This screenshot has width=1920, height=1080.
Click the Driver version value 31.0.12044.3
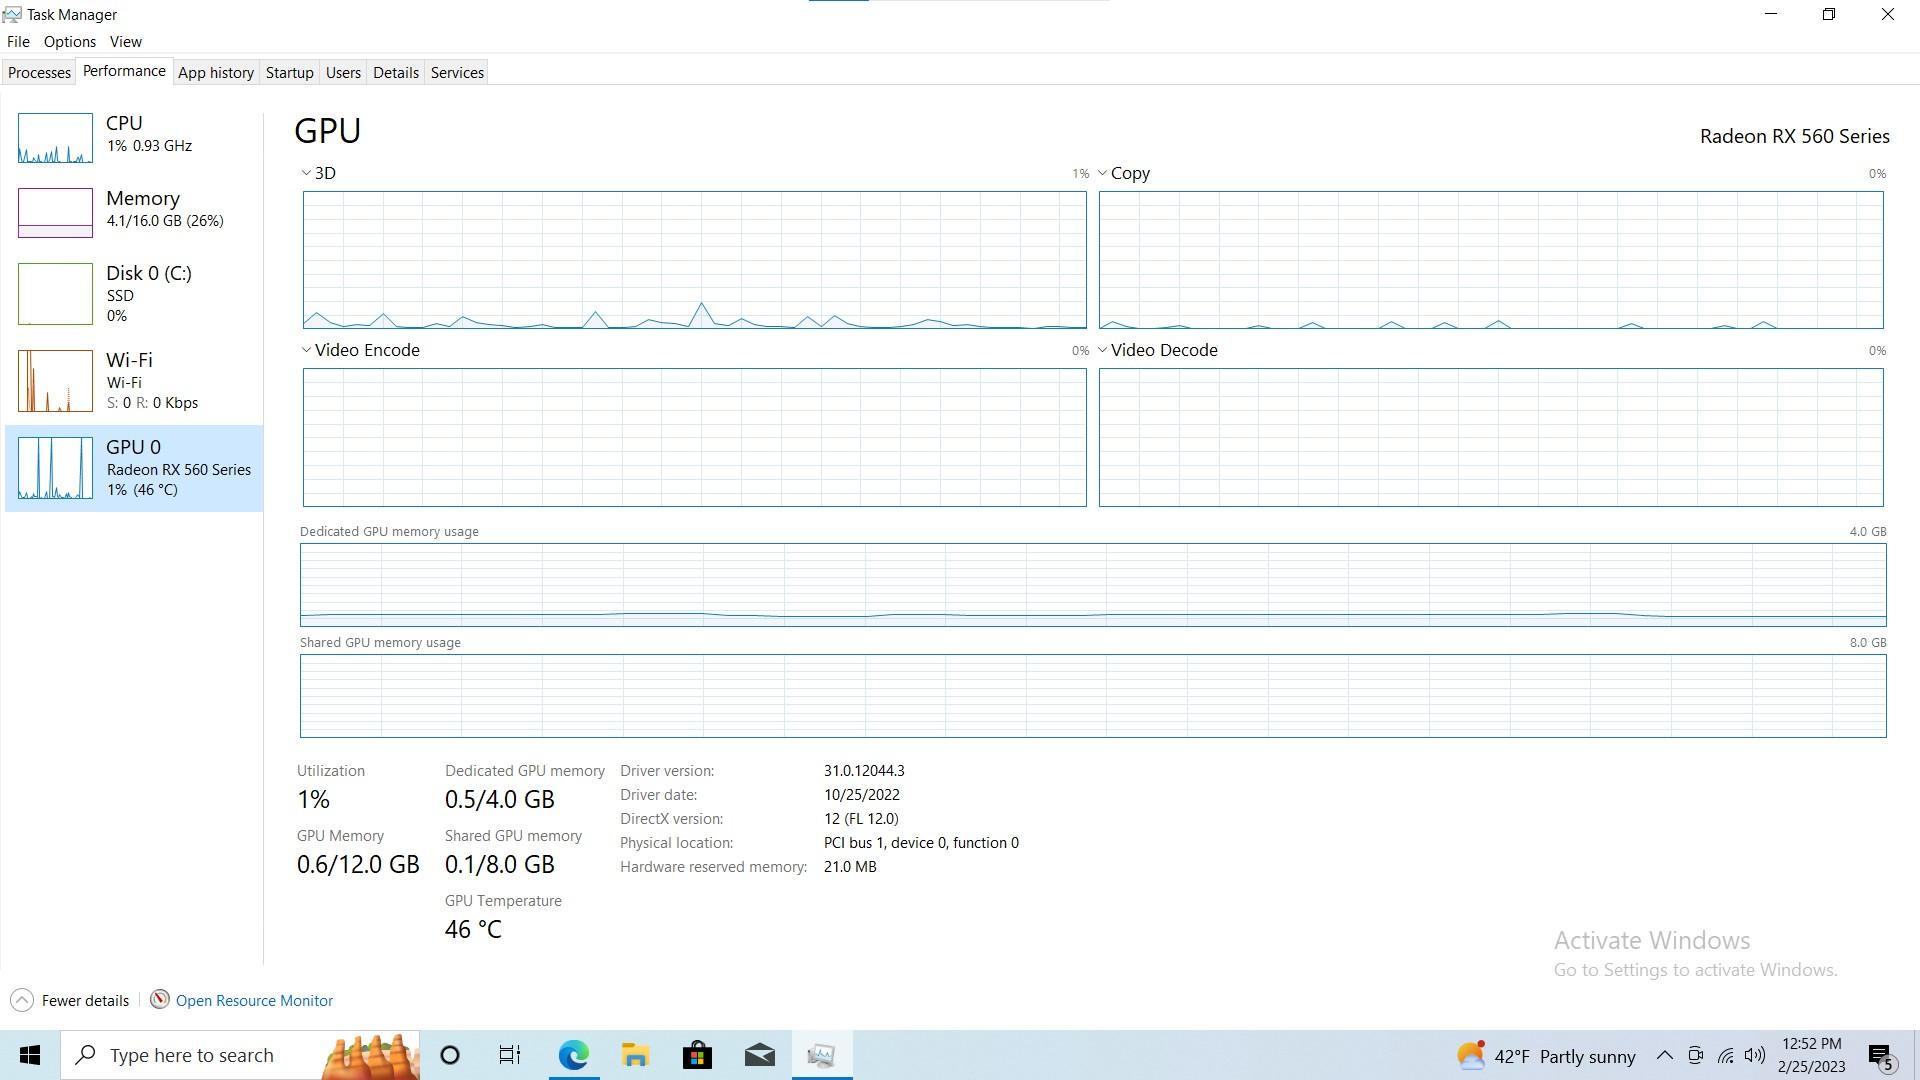click(864, 771)
